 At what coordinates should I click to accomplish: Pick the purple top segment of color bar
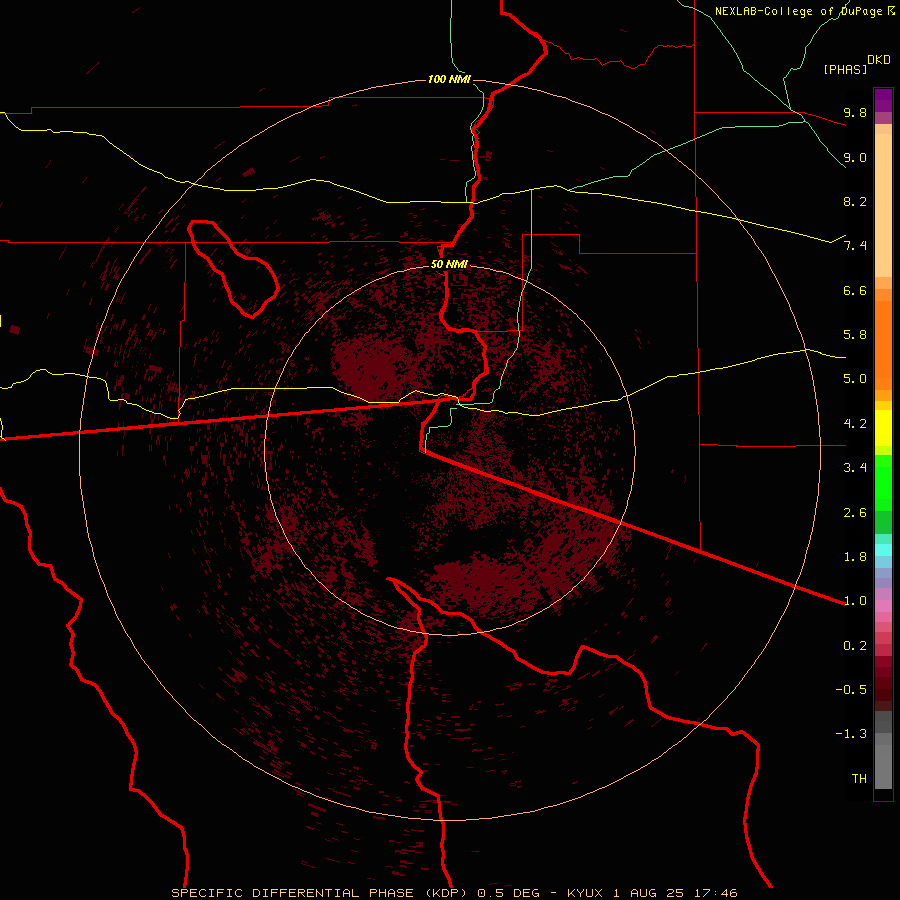point(883,100)
